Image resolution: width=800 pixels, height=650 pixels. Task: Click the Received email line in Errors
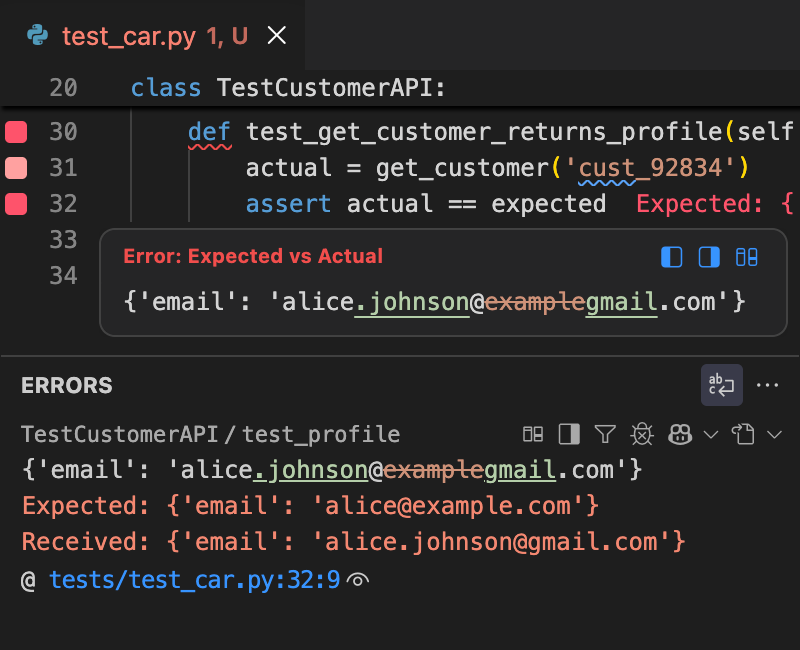(354, 542)
